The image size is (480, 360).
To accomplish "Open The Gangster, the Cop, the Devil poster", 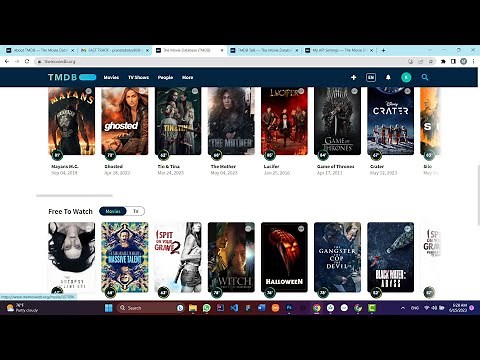I will [x=337, y=257].
